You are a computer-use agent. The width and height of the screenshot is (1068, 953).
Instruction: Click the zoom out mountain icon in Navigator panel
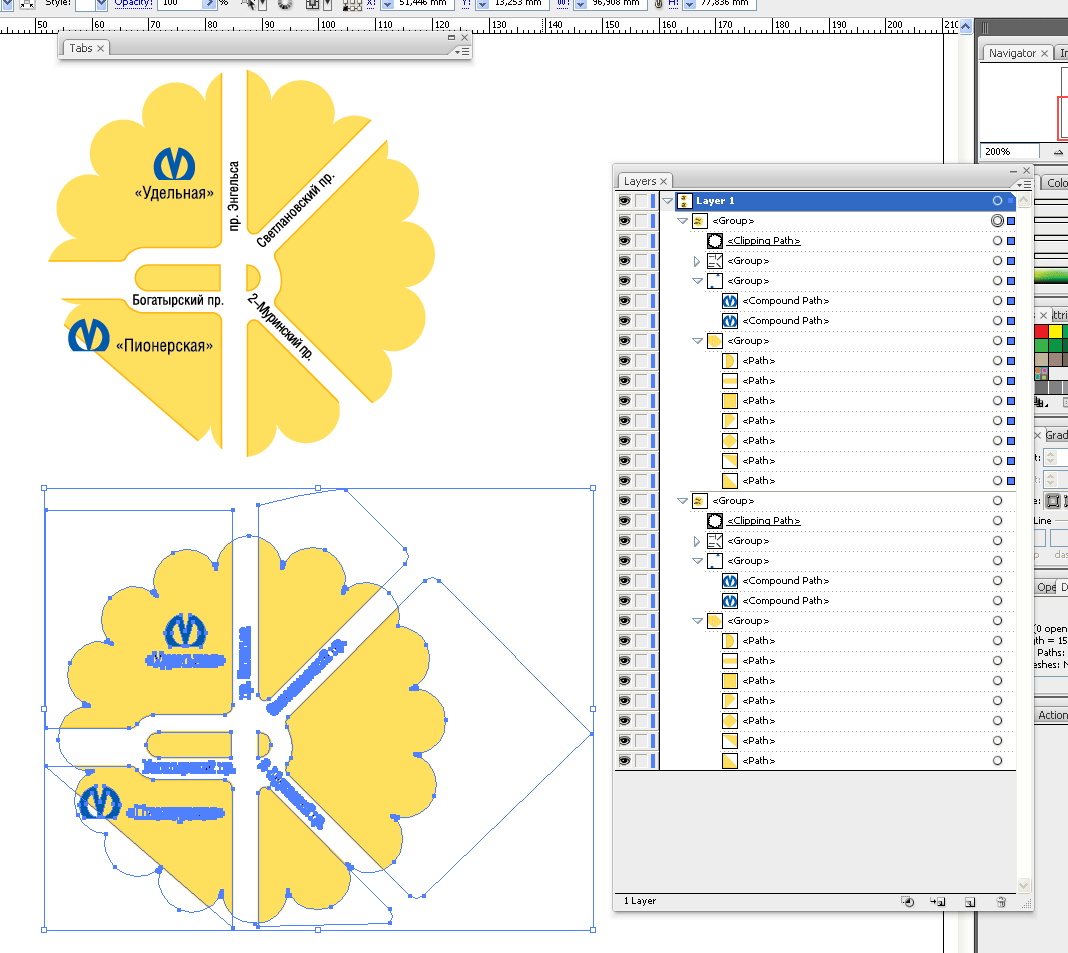(1058, 152)
